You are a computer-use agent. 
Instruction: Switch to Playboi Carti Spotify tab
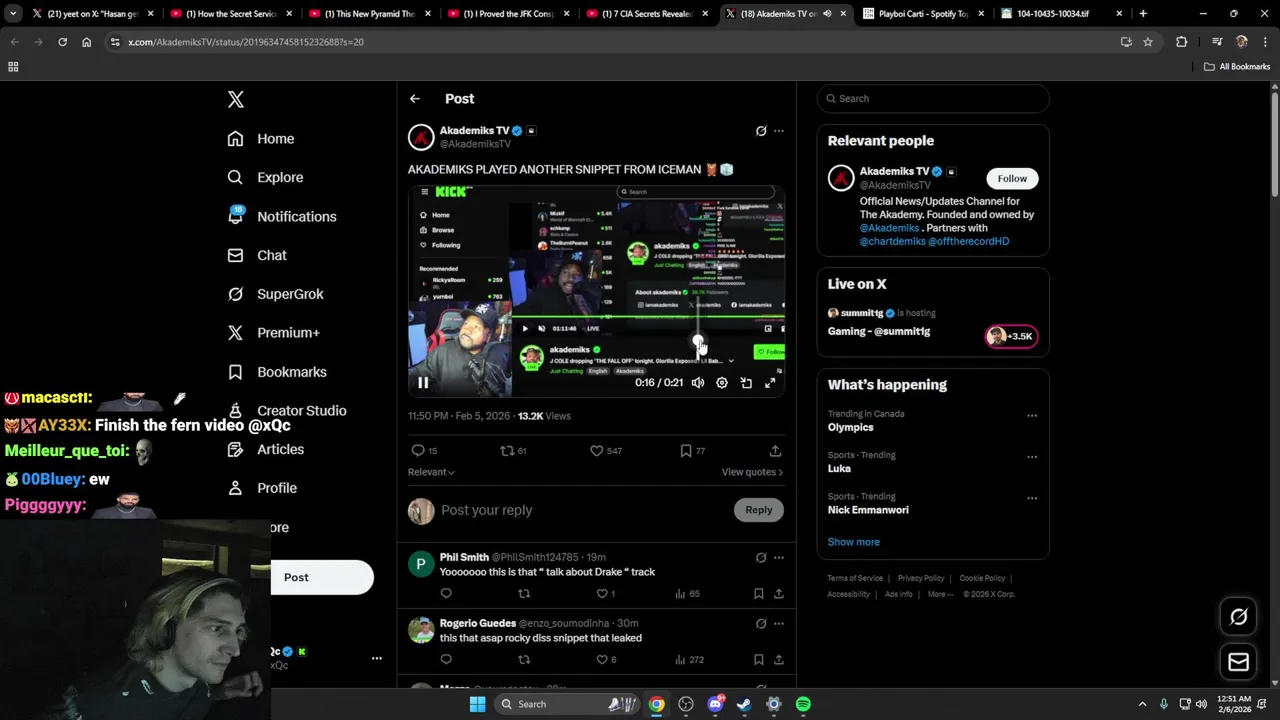point(922,14)
